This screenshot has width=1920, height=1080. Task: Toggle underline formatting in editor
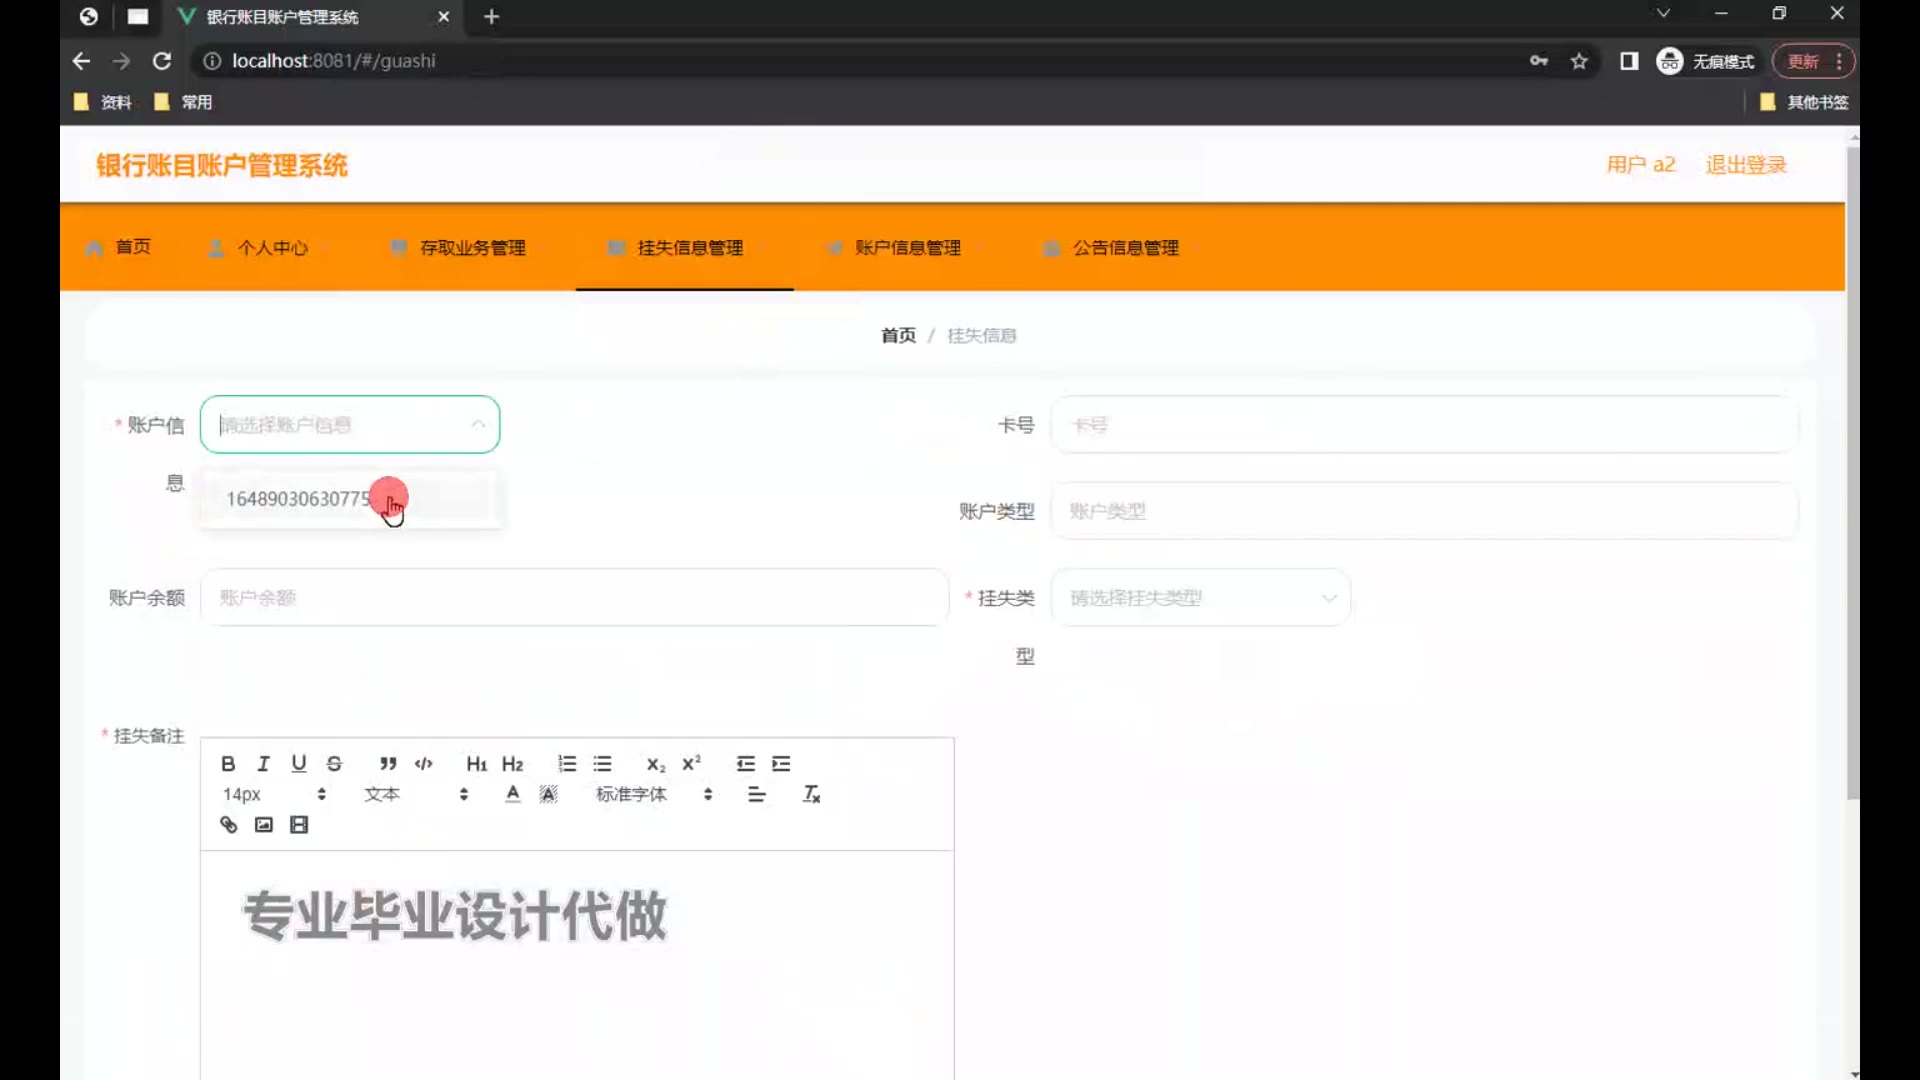point(298,764)
